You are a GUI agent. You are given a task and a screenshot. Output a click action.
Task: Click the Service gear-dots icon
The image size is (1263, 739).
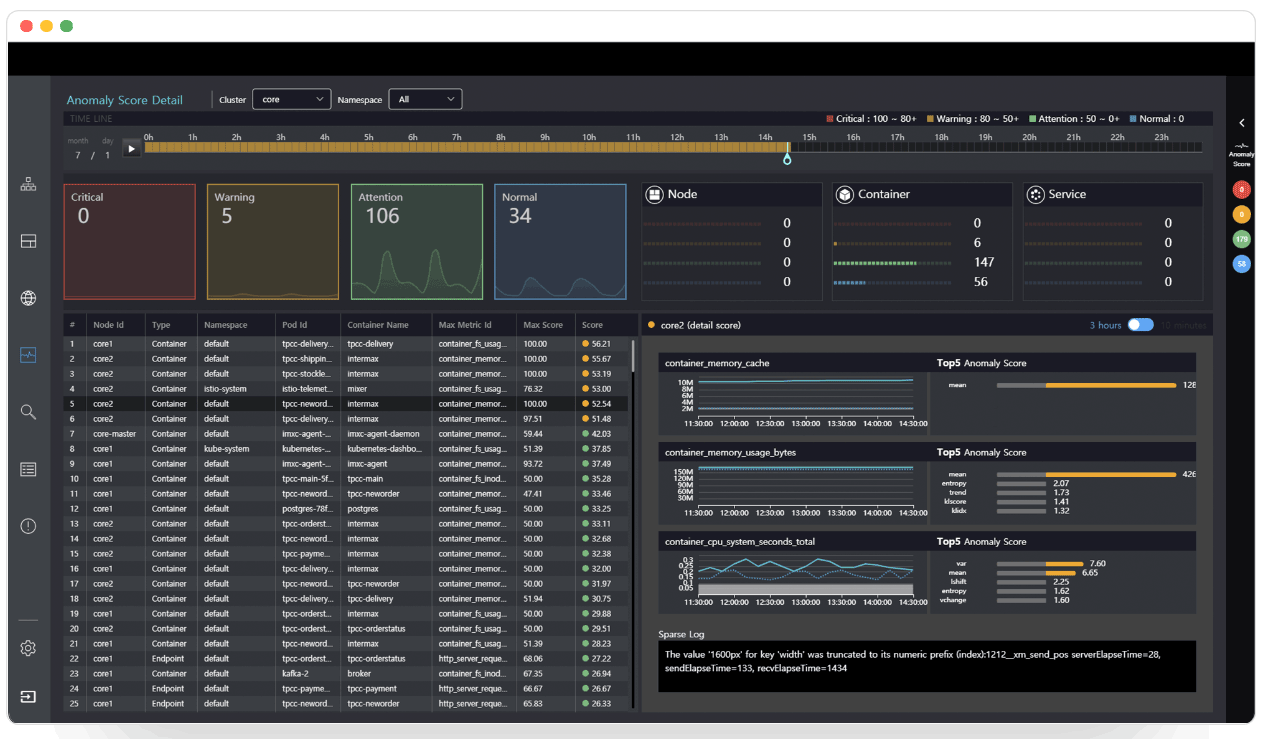click(1035, 195)
